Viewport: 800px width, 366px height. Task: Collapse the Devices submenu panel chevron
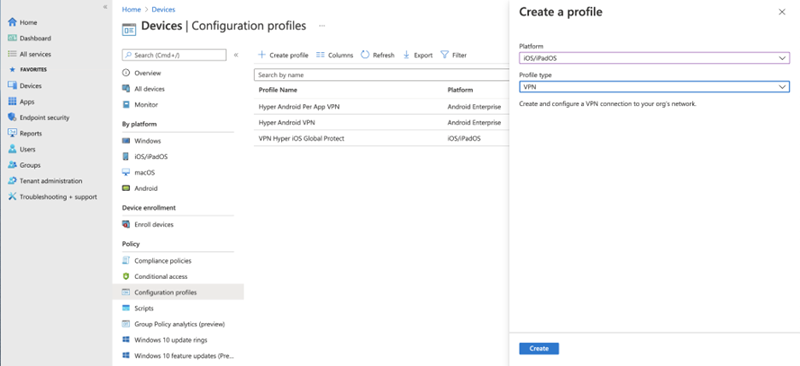[236, 55]
